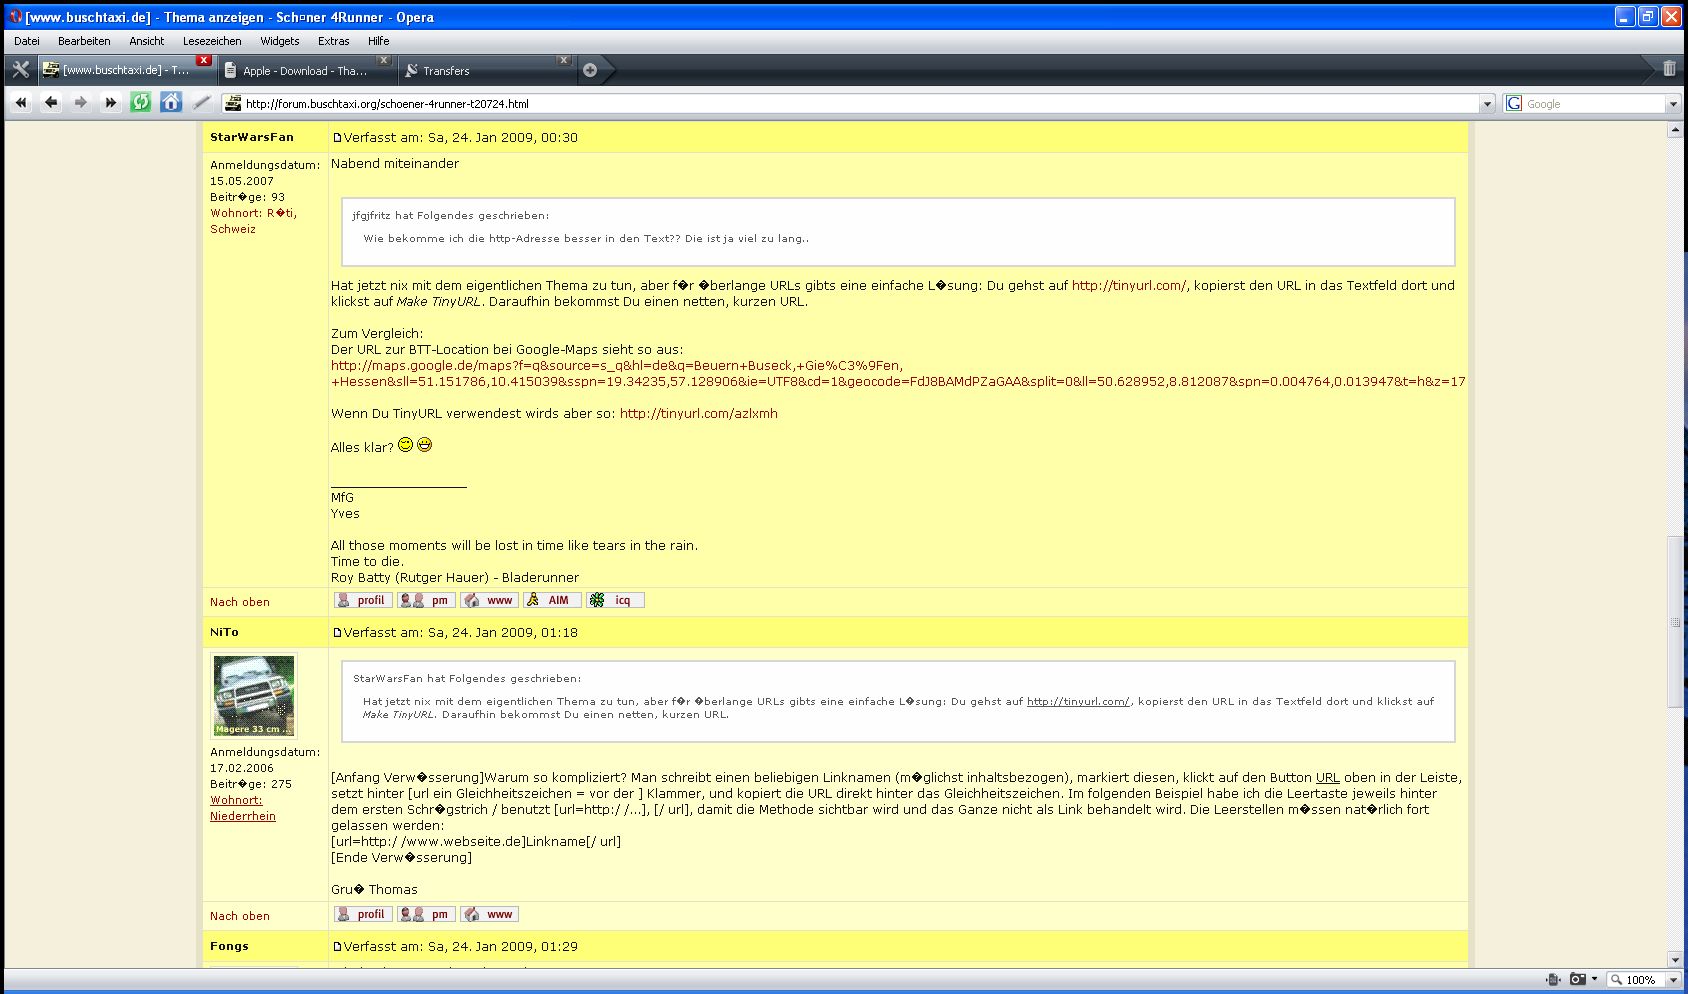Click the Back arrow button
This screenshot has width=1688, height=994.
(x=51, y=102)
